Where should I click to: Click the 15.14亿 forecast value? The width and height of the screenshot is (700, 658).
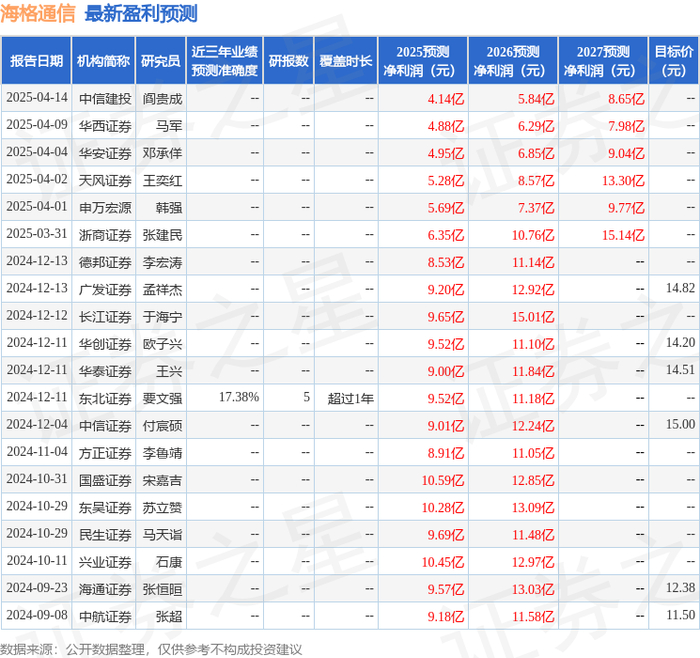click(x=623, y=235)
